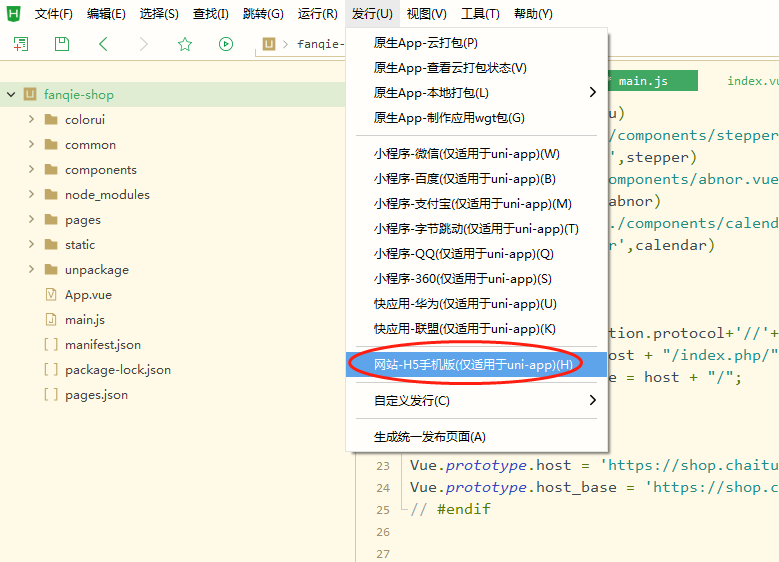Click the manifest.json bracket icon
This screenshot has height=562, width=779.
click(51, 344)
